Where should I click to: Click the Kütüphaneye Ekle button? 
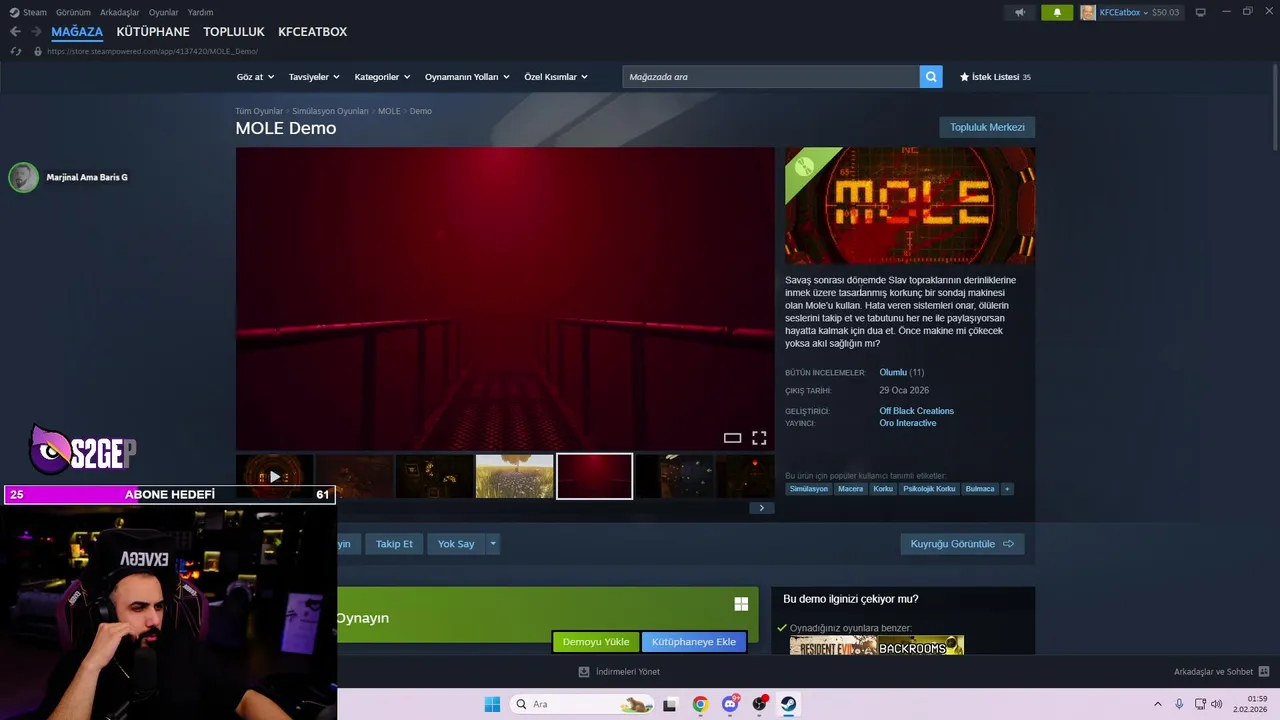(694, 642)
